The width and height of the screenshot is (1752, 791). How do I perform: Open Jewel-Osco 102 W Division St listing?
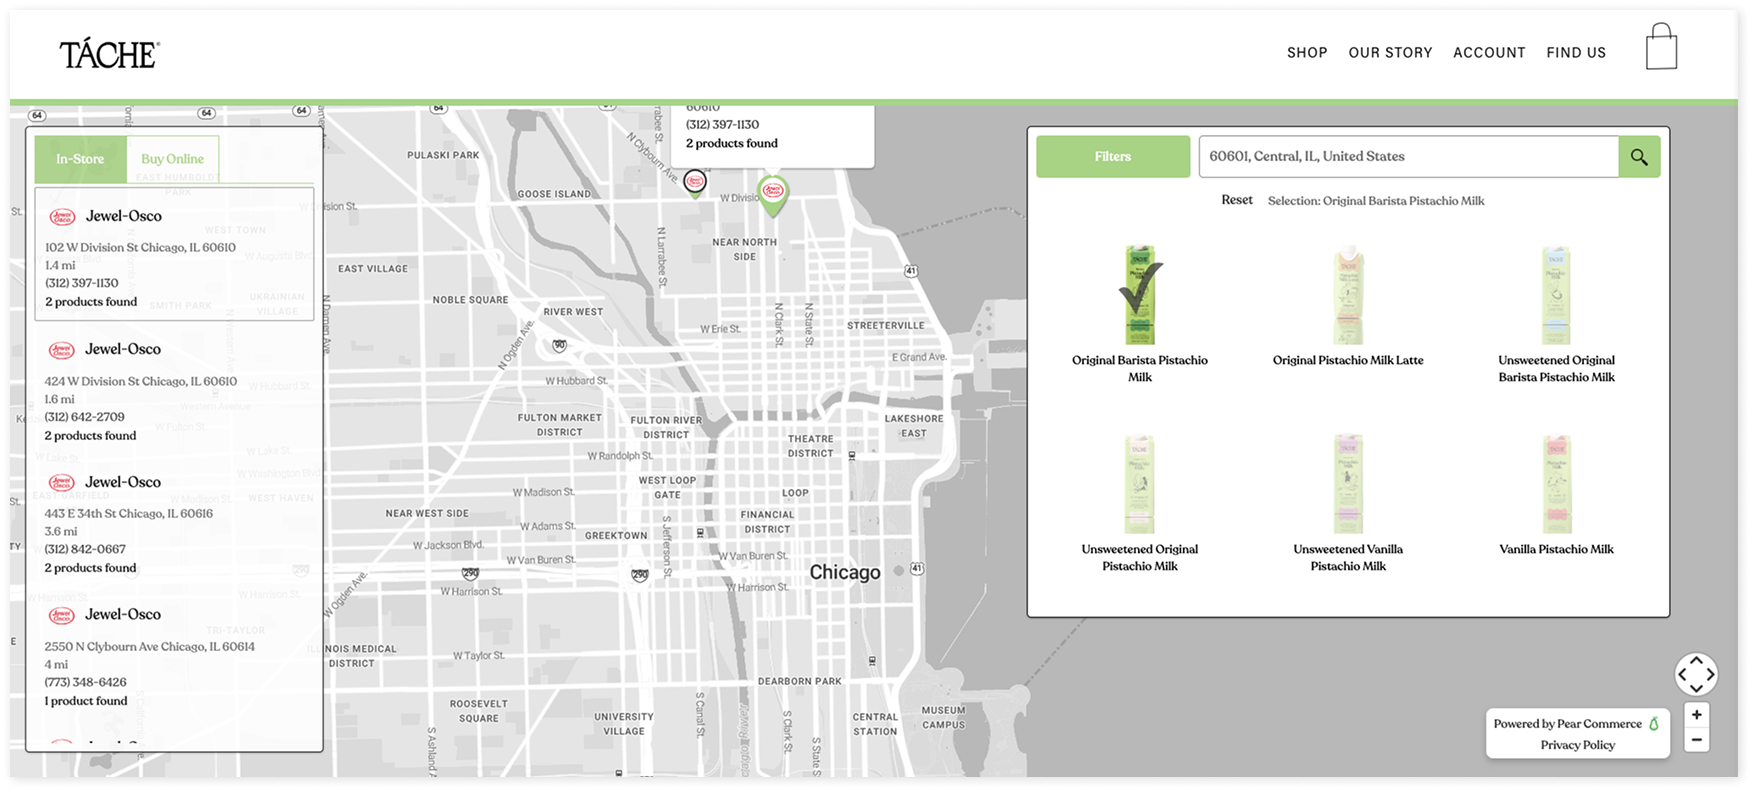(174, 254)
